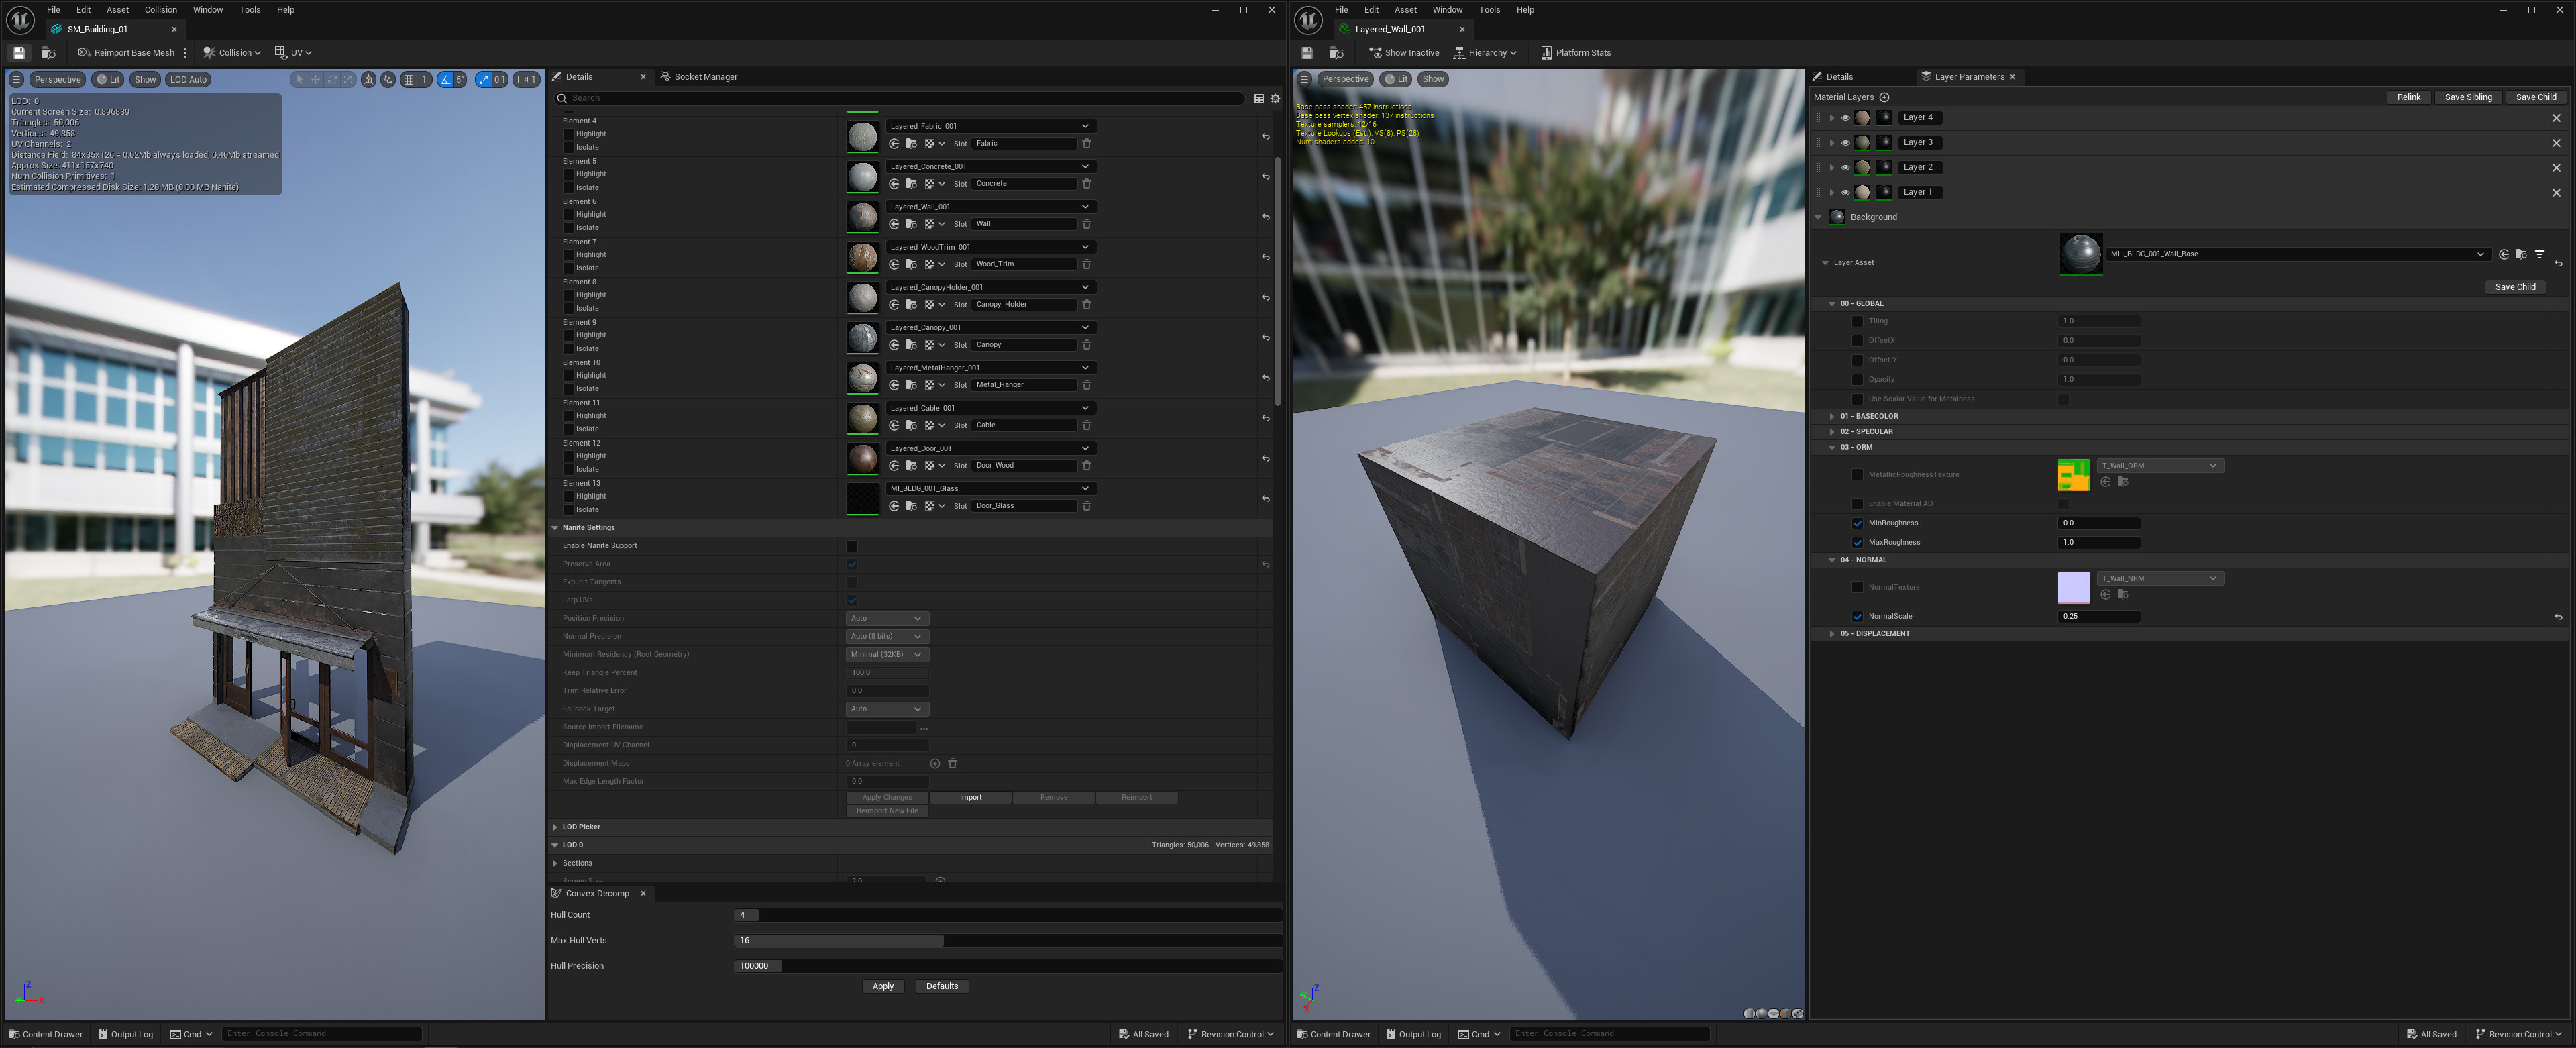
Task: Toggle the MinRoughness override checkbox
Action: pos(1857,523)
